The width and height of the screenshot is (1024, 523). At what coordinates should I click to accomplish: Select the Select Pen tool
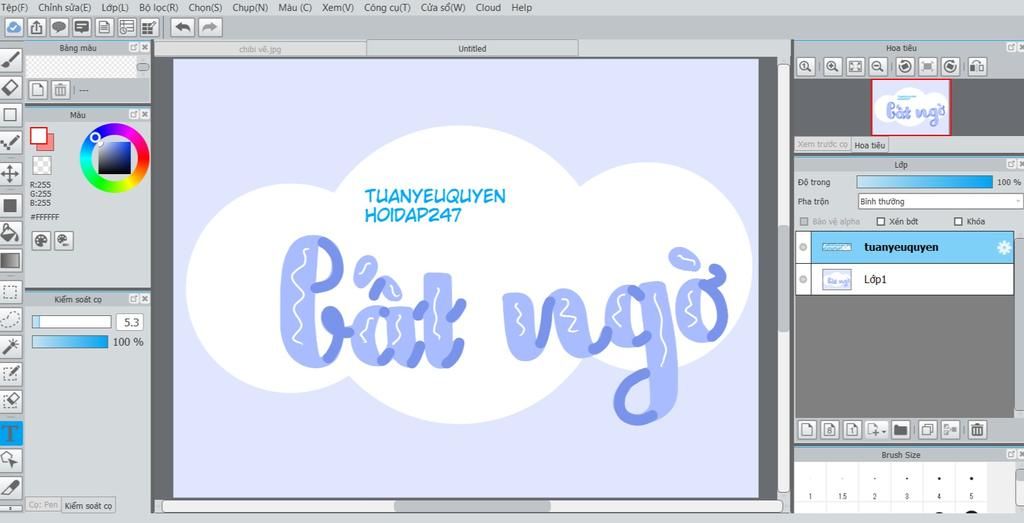point(10,374)
